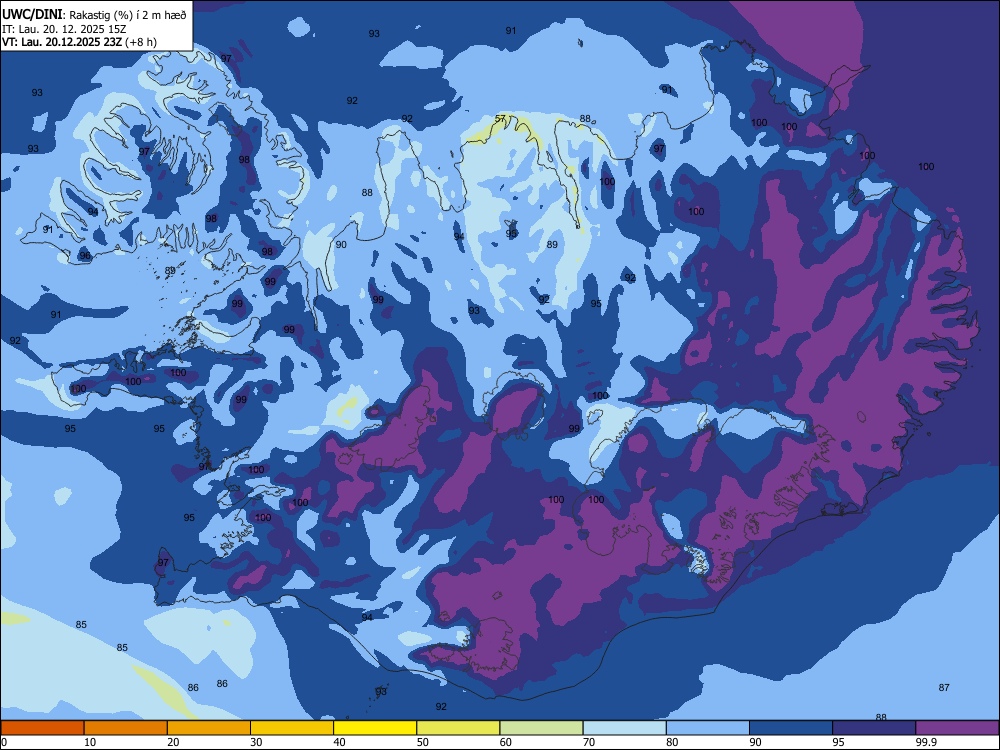
Task: Select the pale blue 70–80 legend swatch
Action: click(625, 728)
